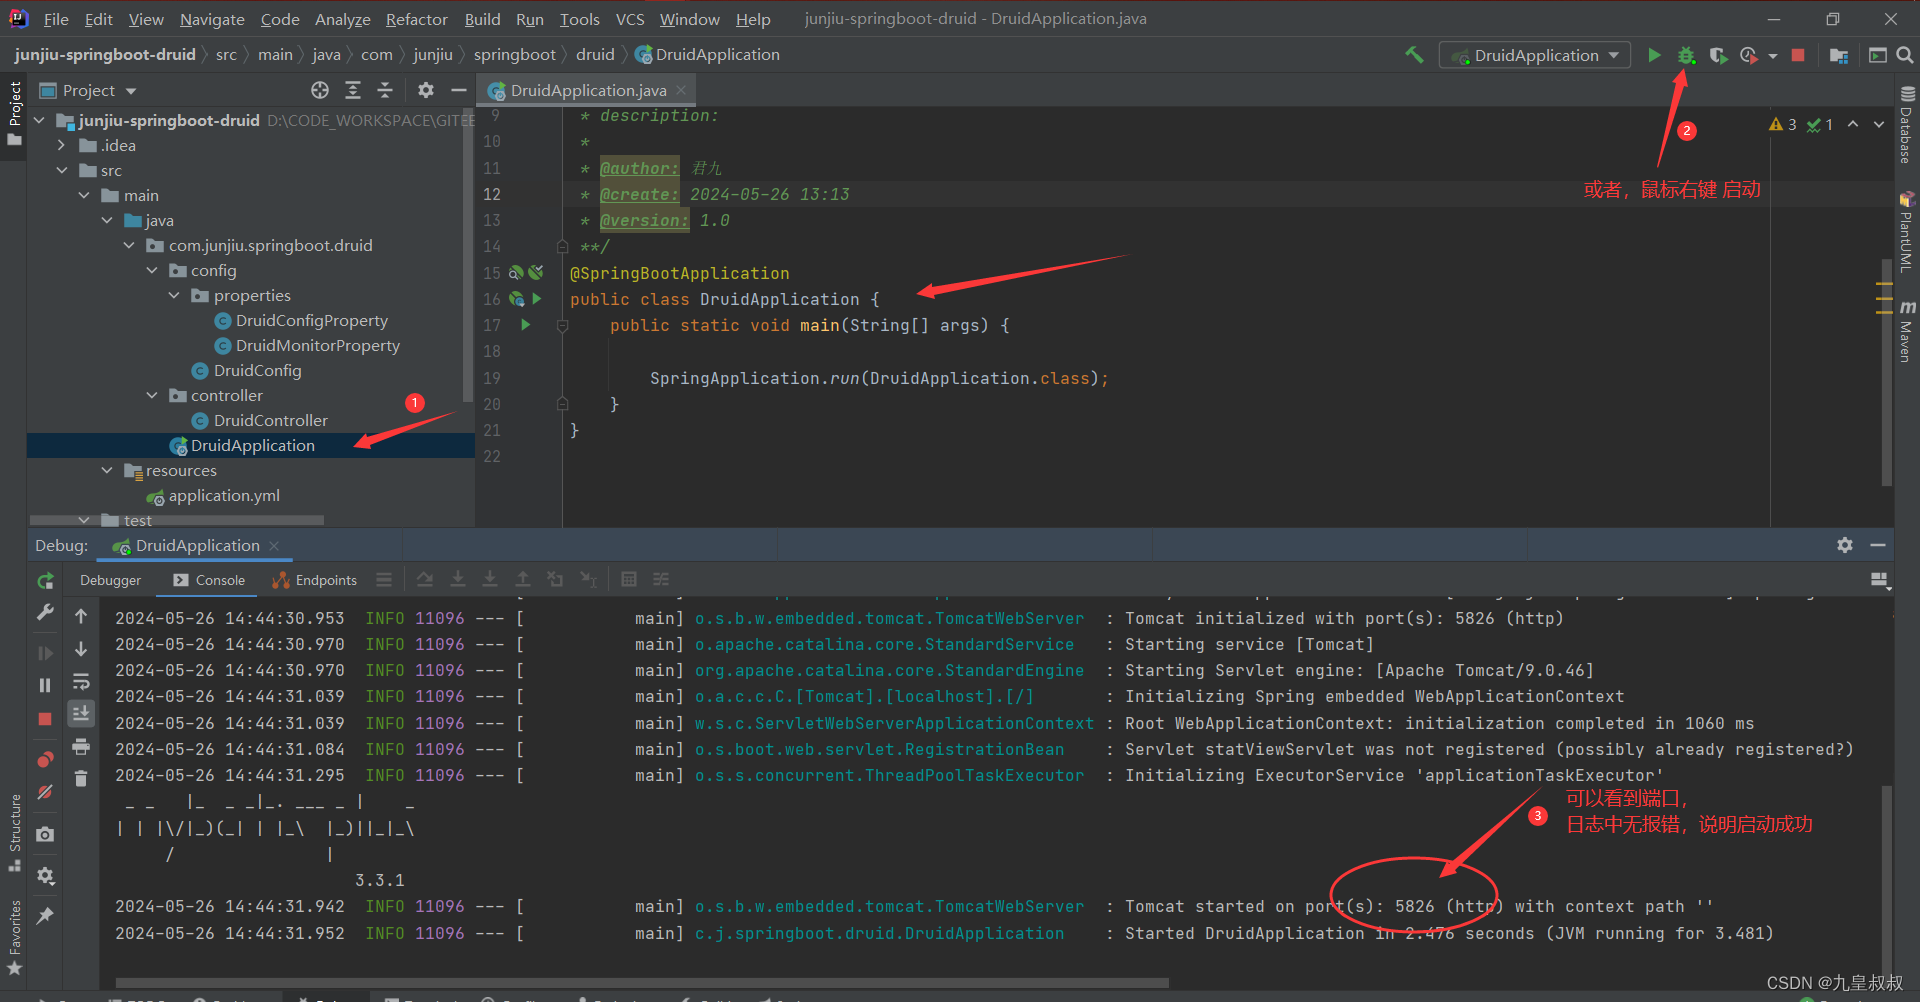Select the Console tab

tap(209, 580)
